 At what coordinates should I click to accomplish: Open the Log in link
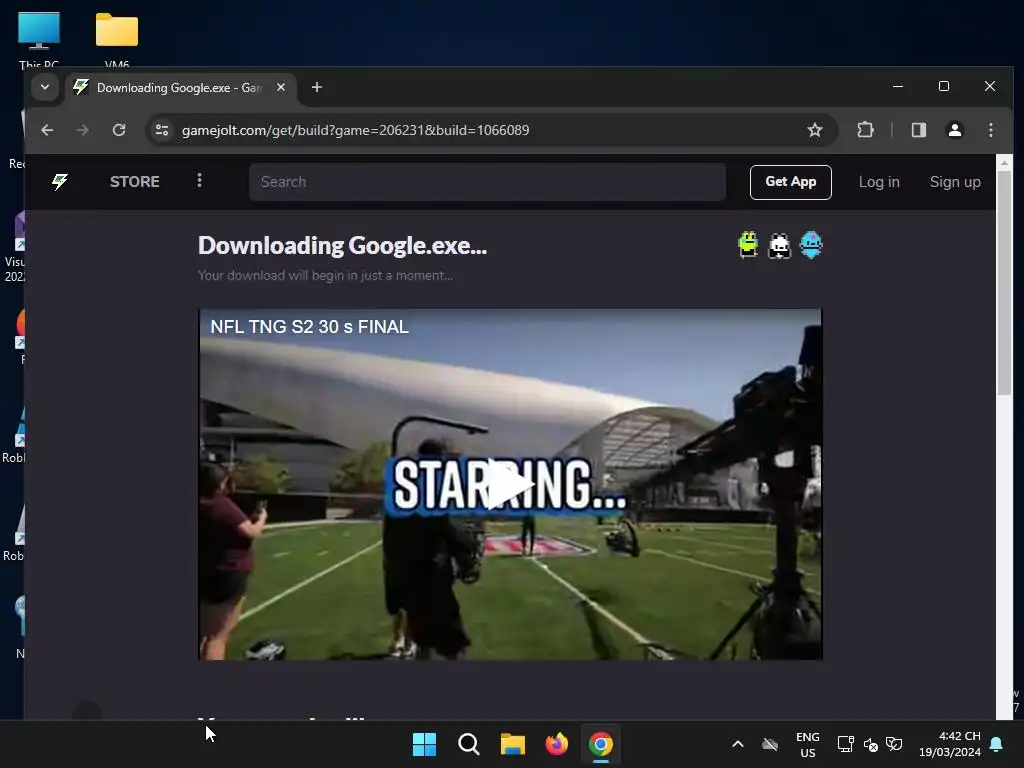tap(879, 182)
